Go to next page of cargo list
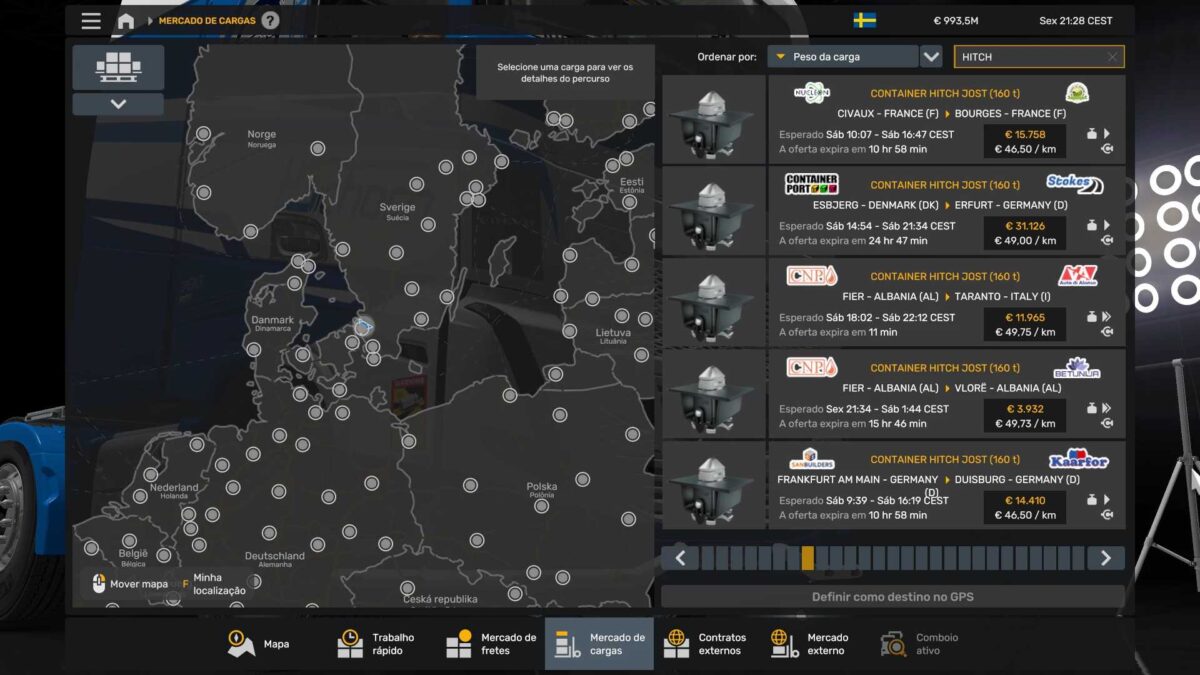 [1105, 558]
